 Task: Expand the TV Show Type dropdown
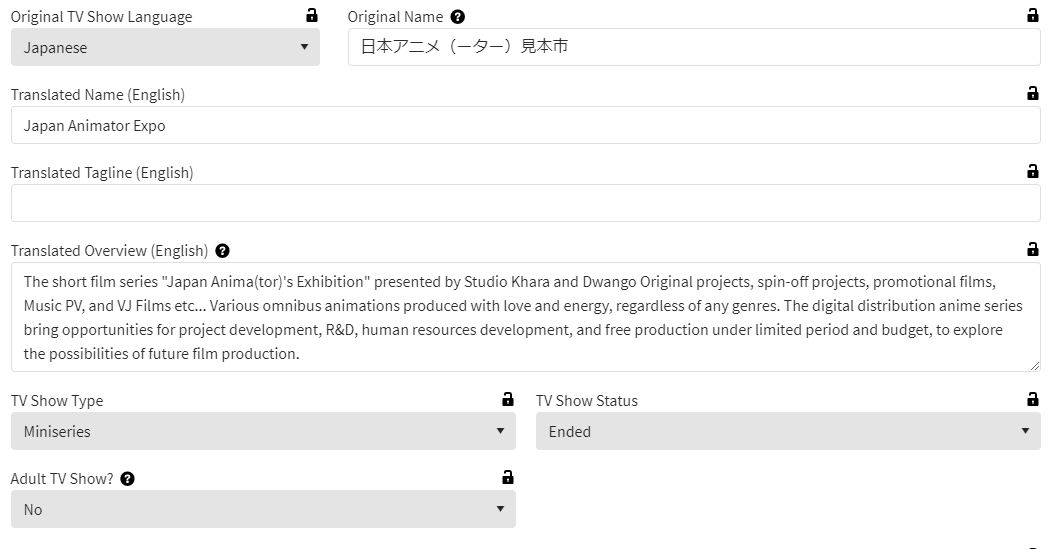point(263,431)
